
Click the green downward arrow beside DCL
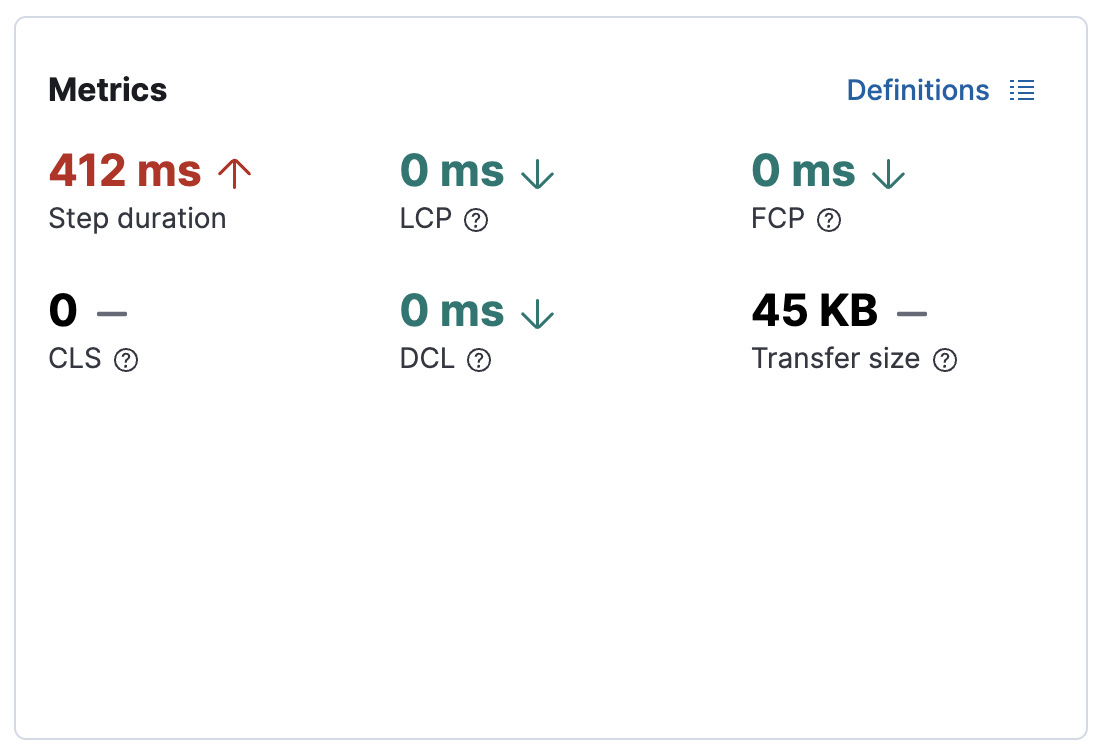pos(538,312)
